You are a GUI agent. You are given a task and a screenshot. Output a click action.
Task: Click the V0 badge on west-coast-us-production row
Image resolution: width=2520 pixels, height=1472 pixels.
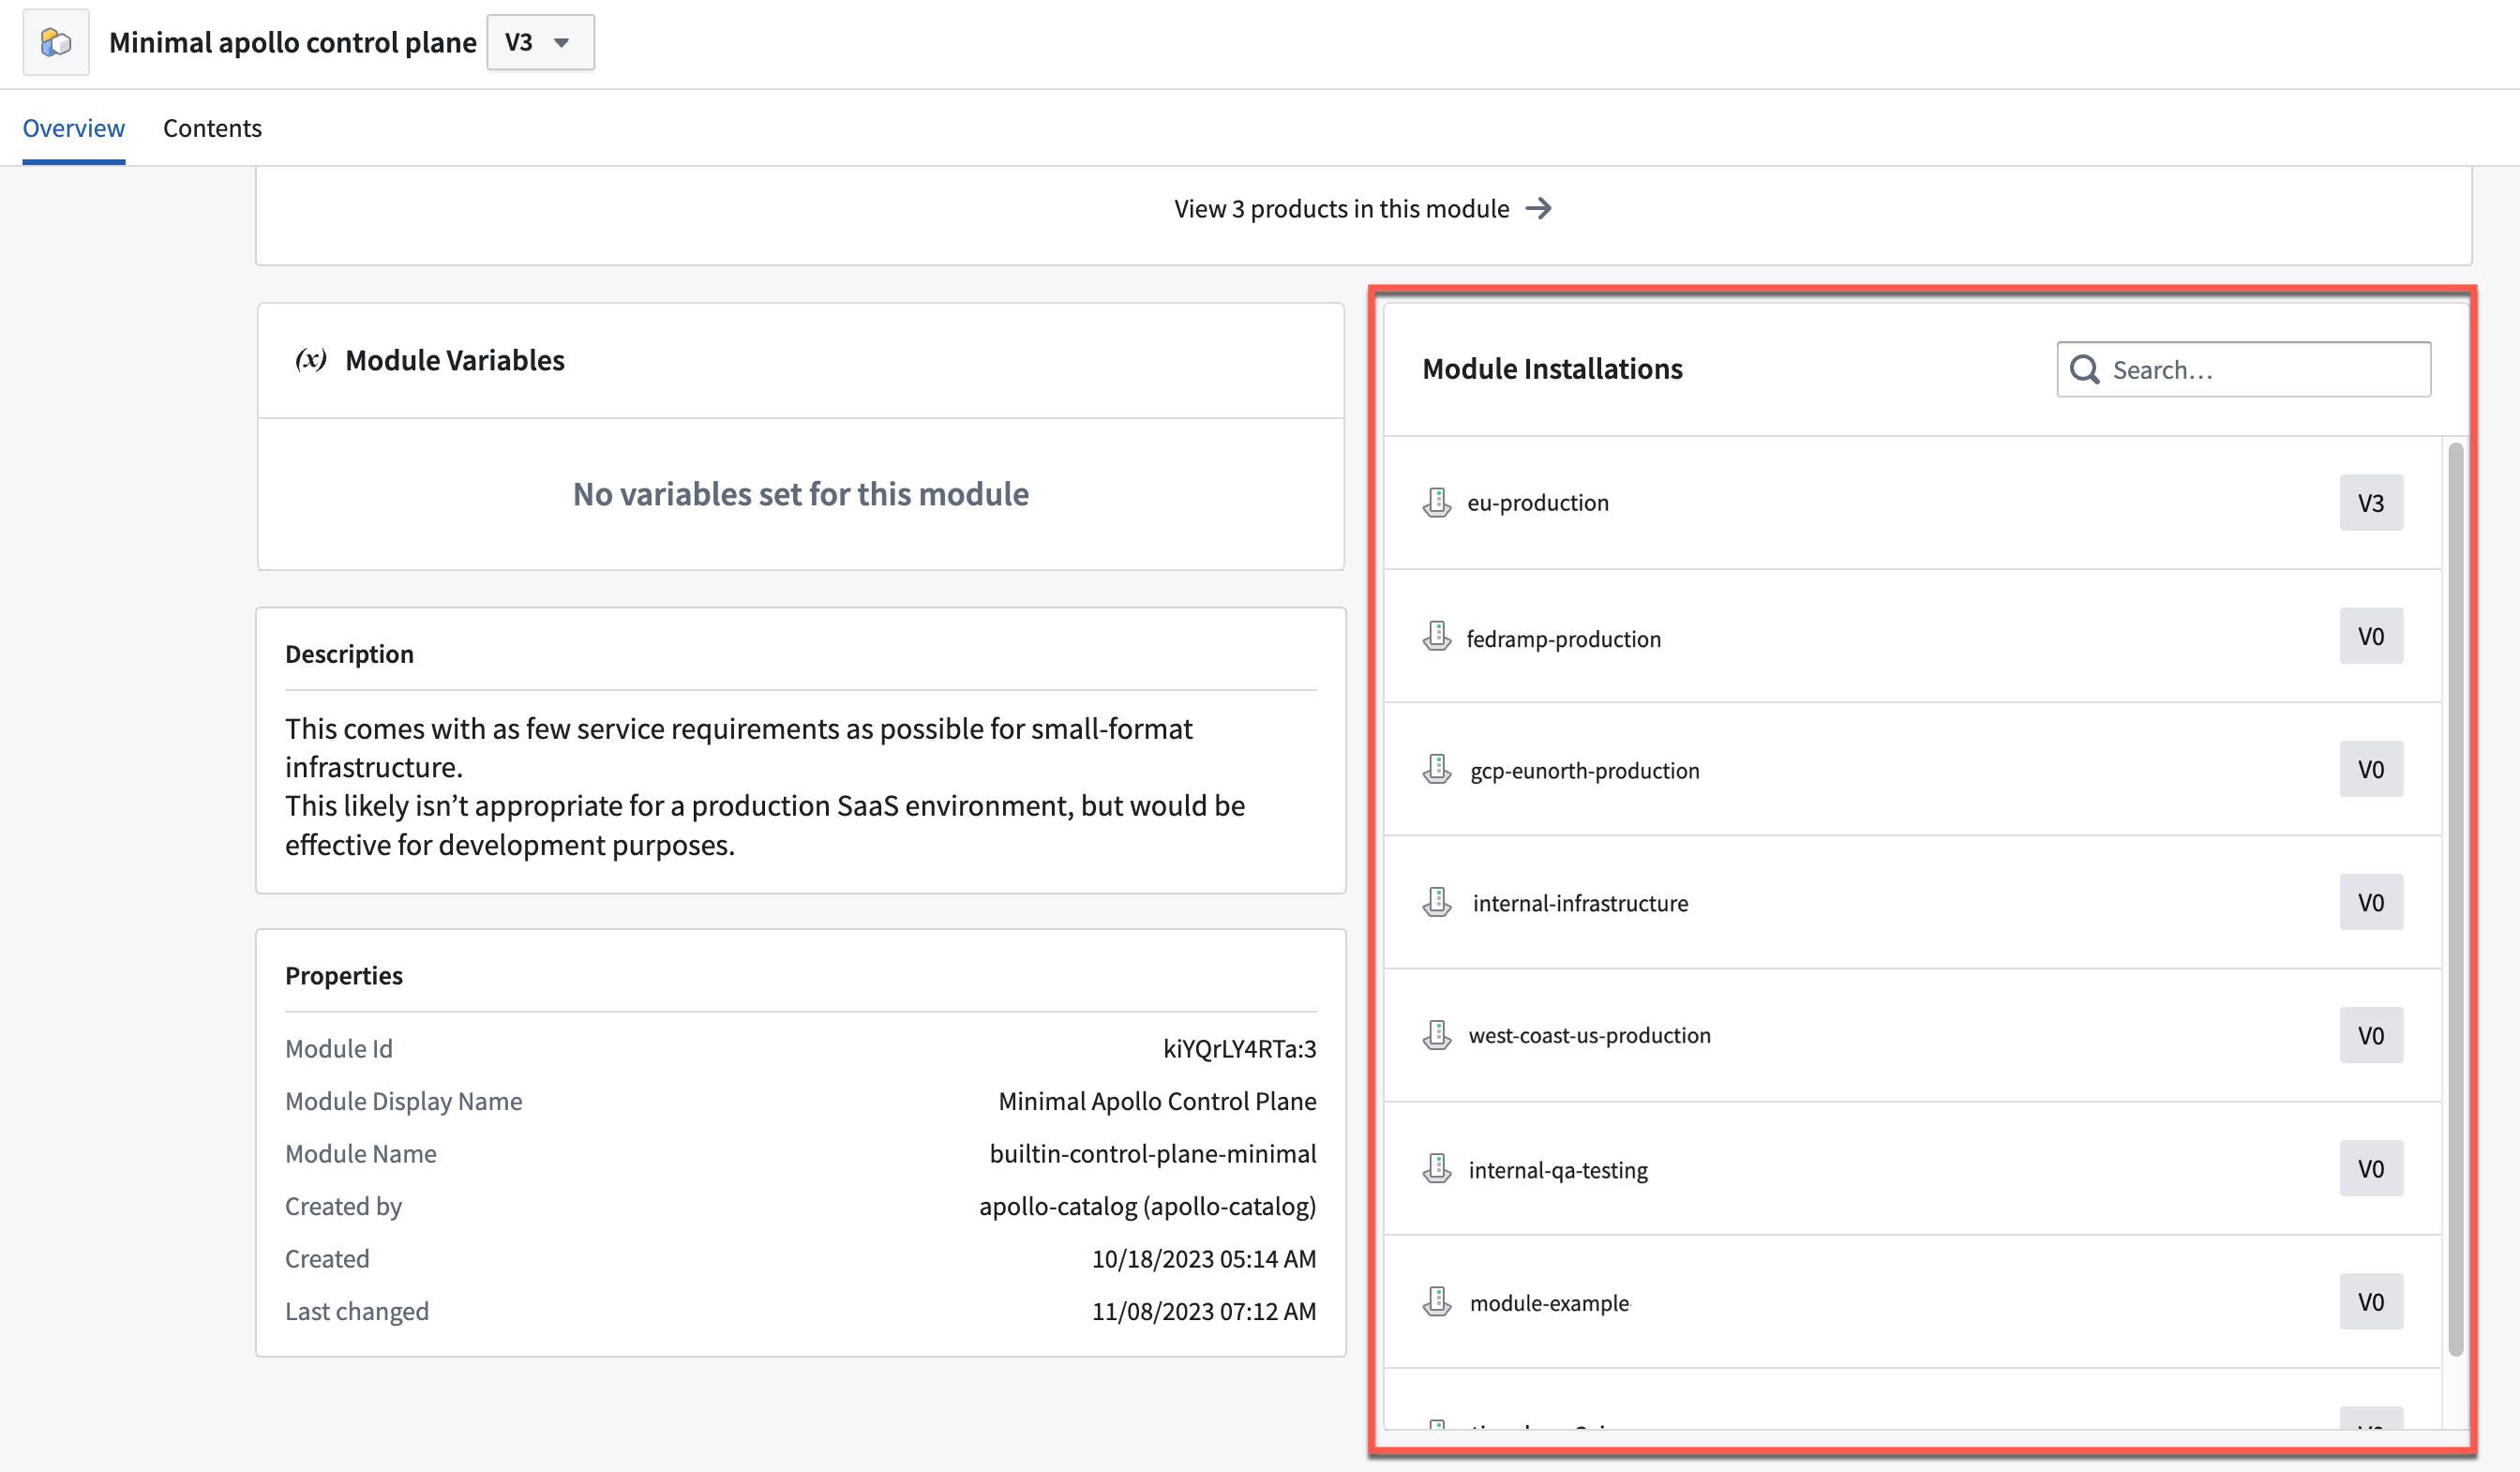point(2370,1035)
